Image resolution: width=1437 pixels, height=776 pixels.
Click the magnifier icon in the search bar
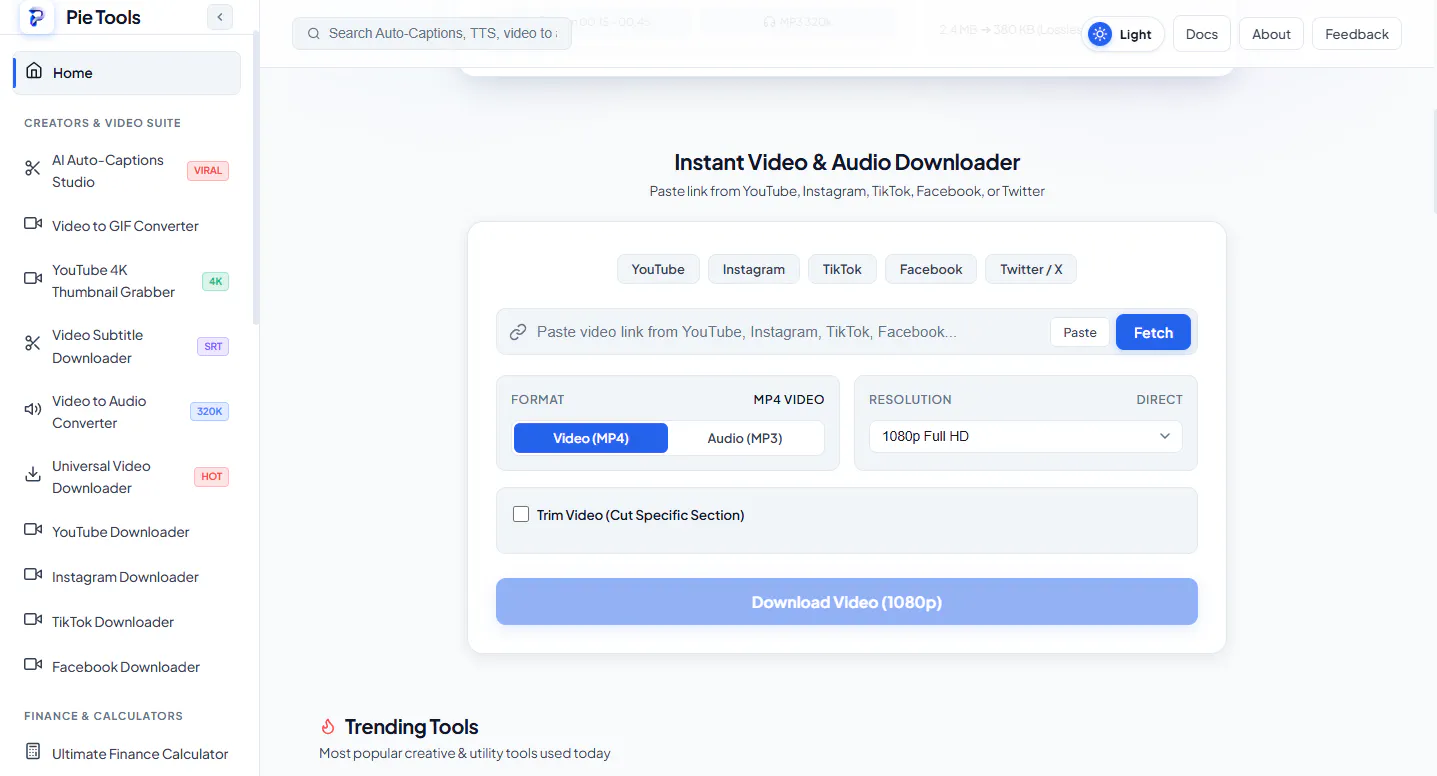point(314,34)
